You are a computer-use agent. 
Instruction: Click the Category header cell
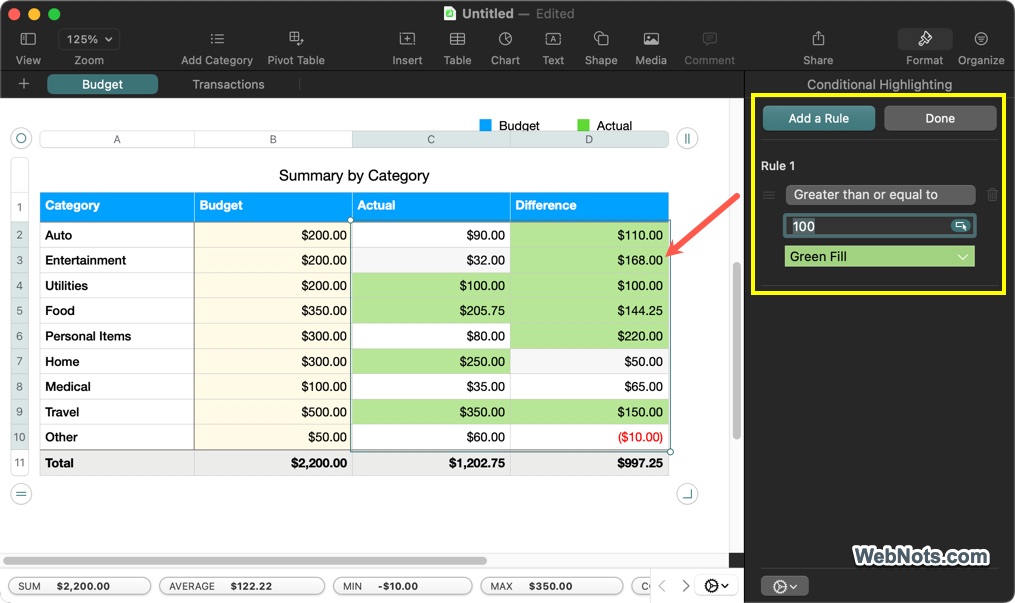click(x=117, y=206)
